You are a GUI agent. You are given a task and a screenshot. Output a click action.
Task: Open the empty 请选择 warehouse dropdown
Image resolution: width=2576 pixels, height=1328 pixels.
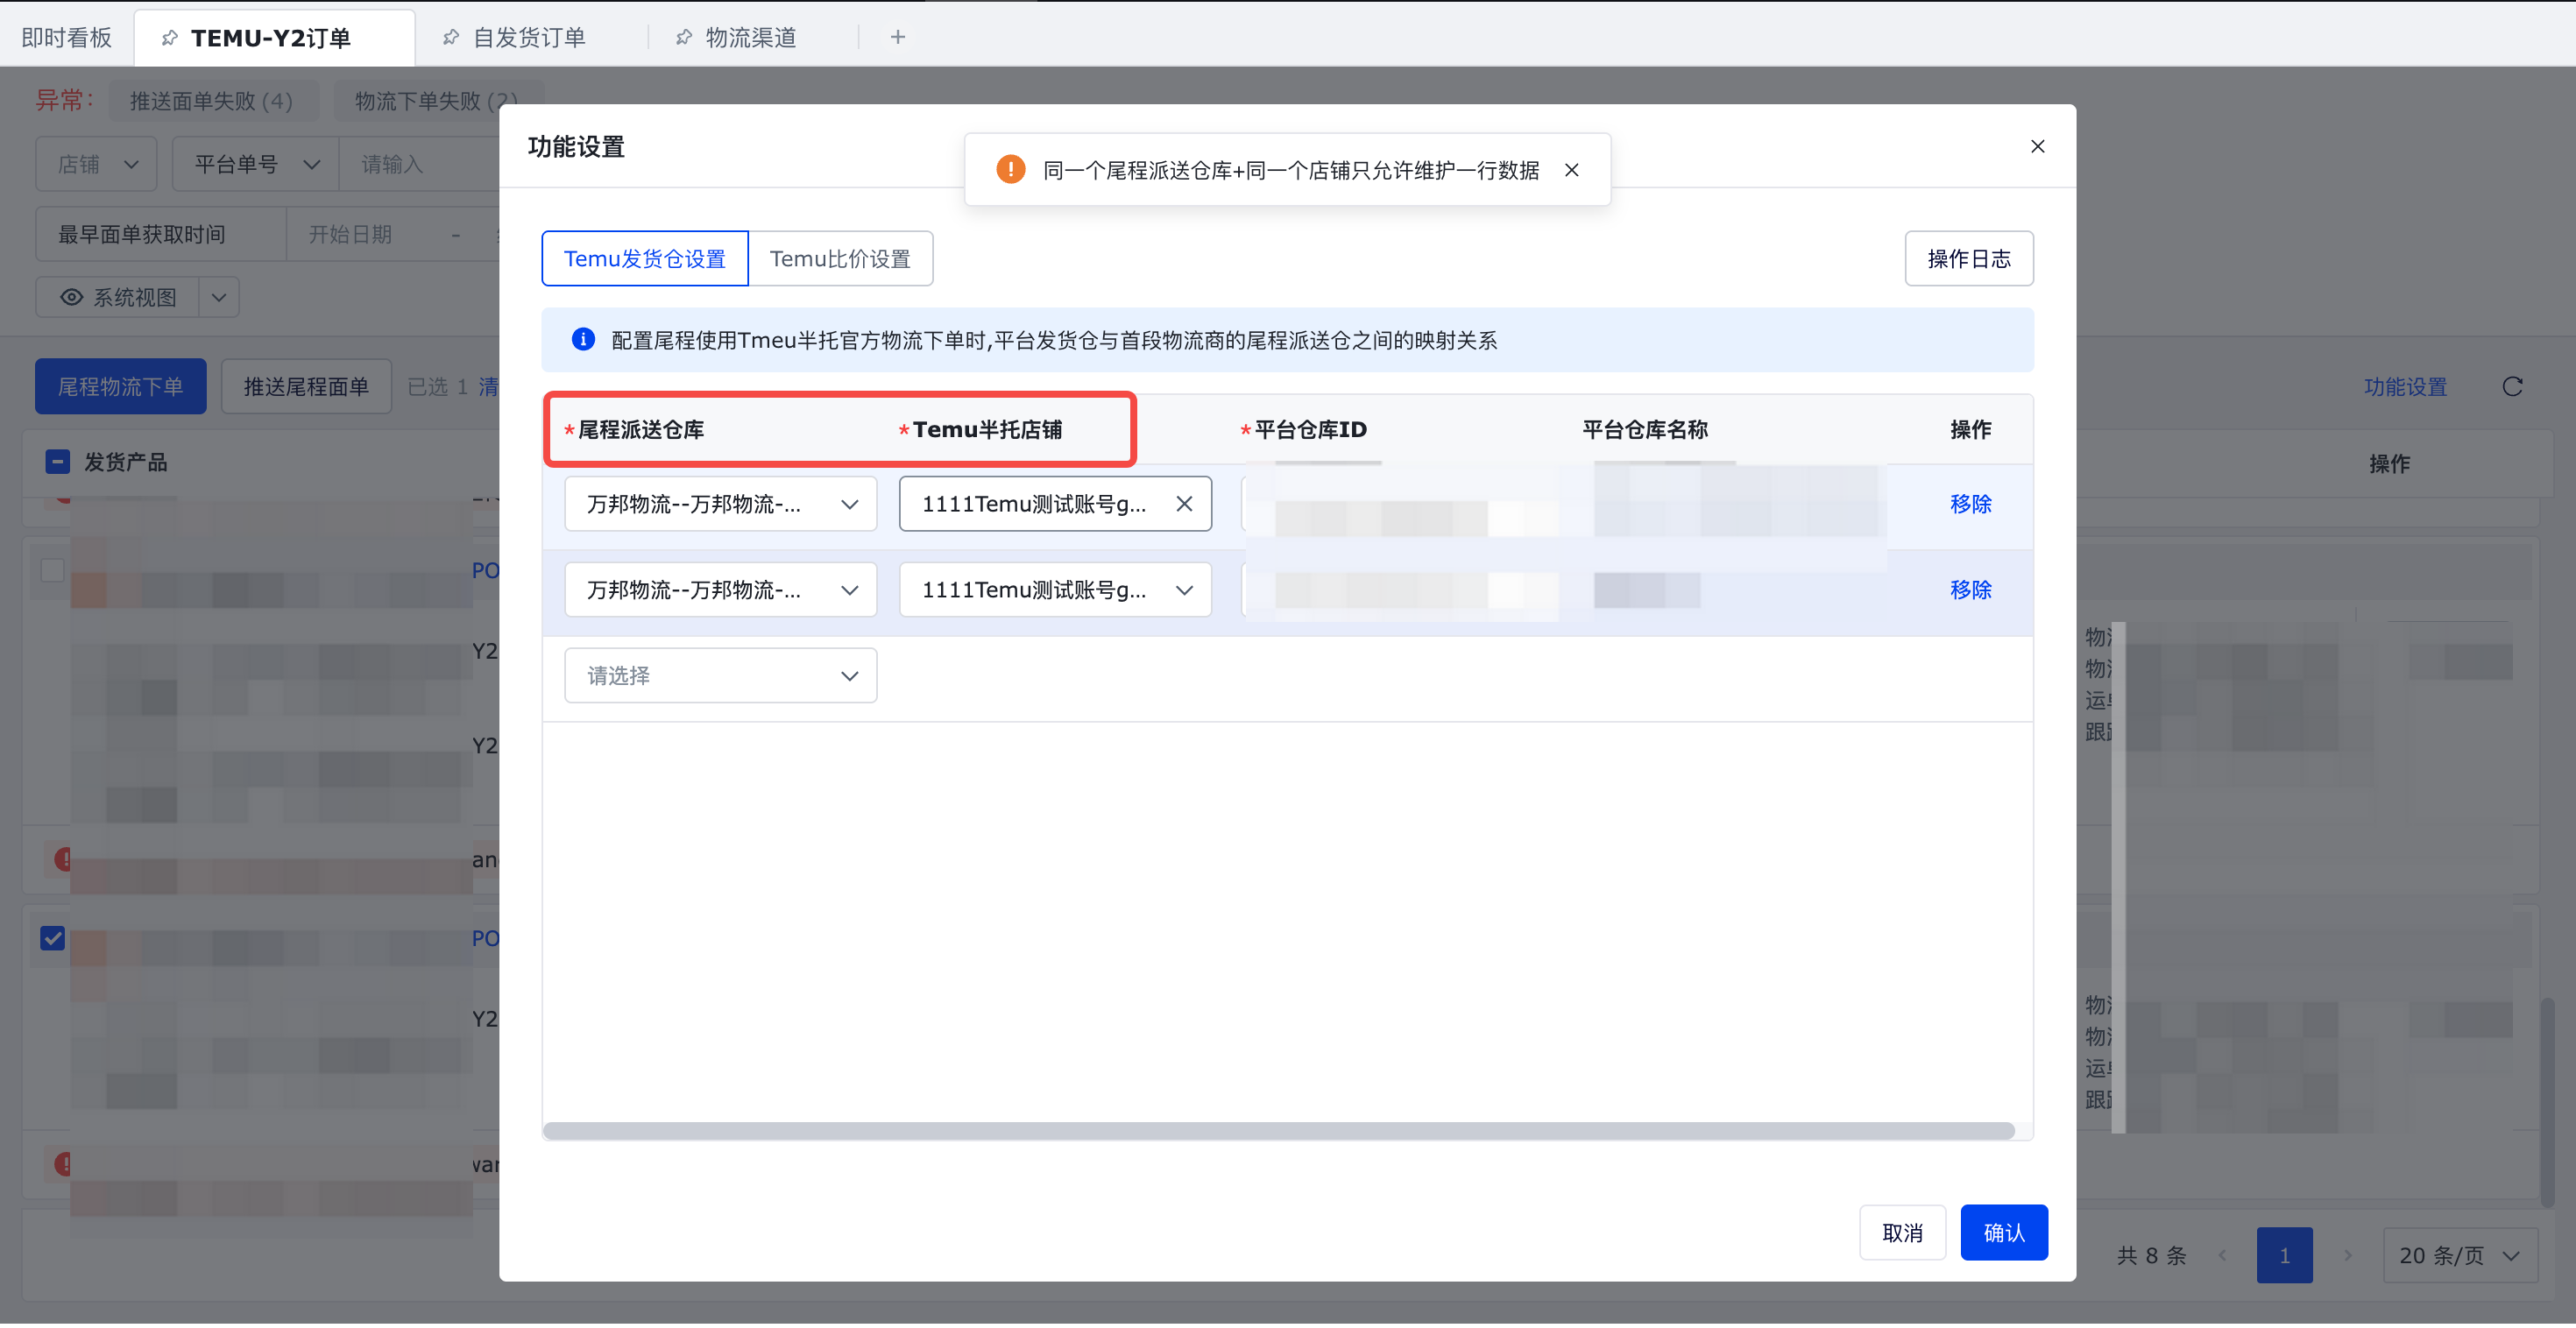coord(720,676)
